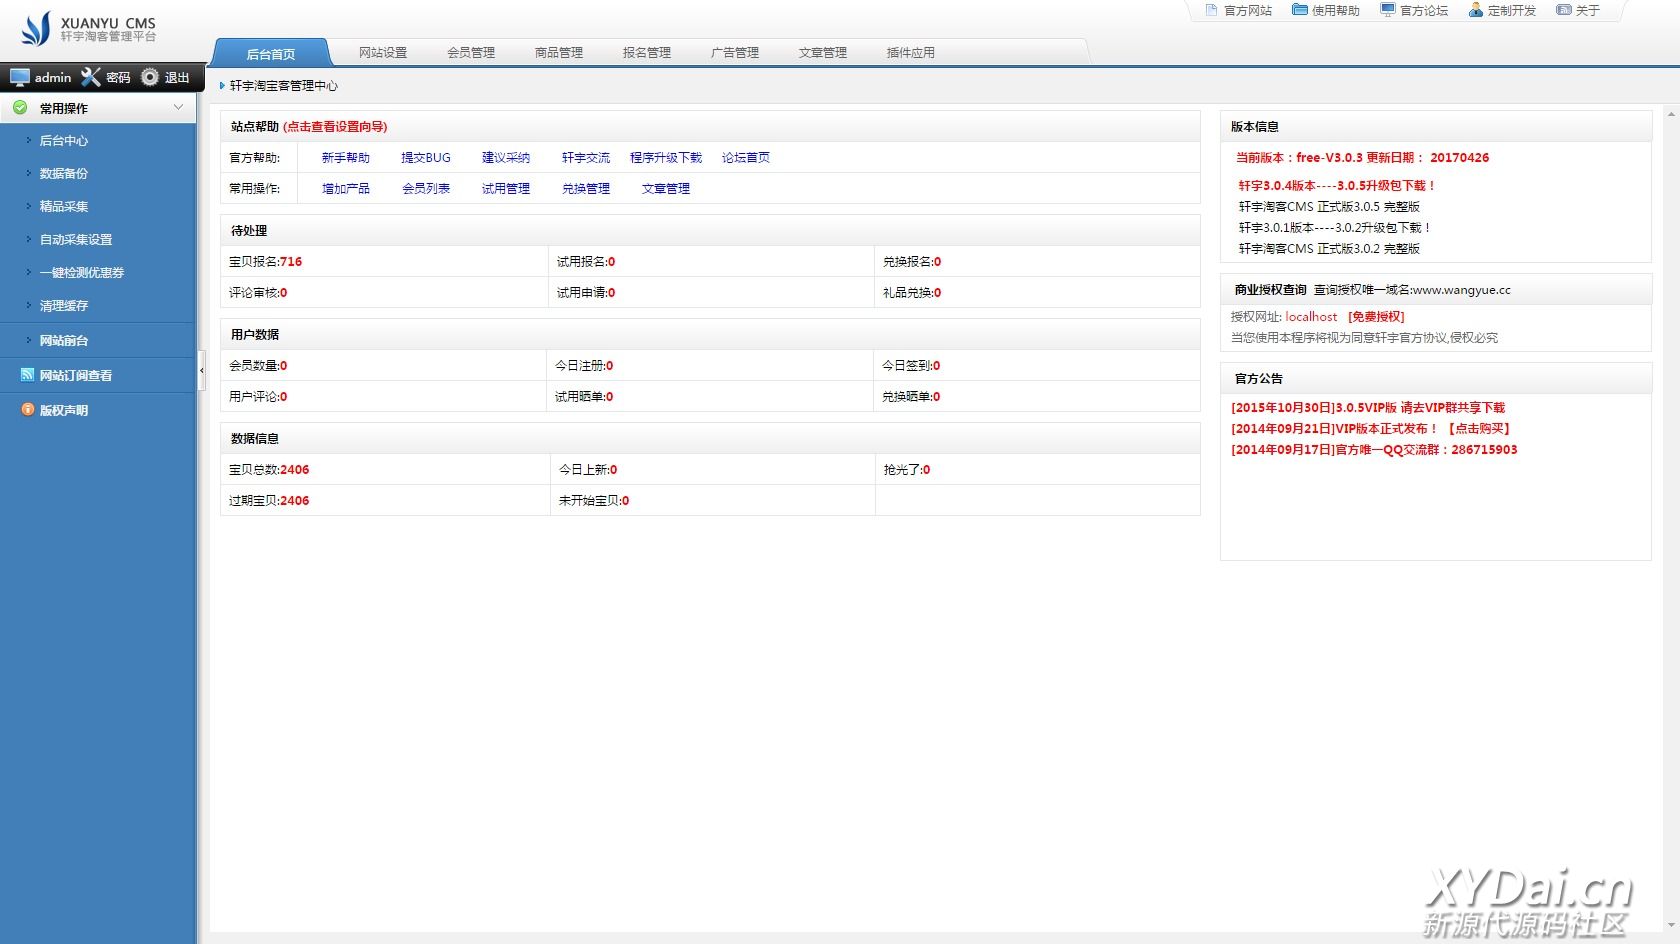Click the 会员列表 shortcut link
Viewport: 1680px width, 944px height.
426,189
